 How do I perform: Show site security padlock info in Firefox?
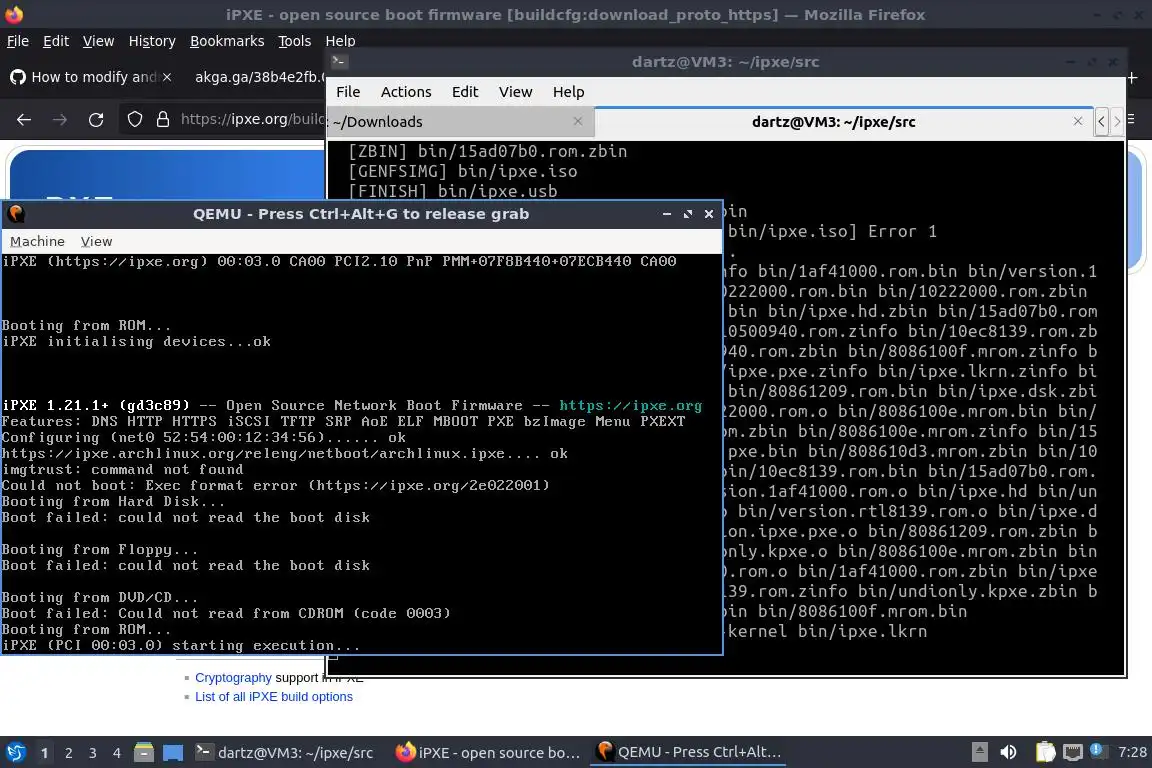163,119
